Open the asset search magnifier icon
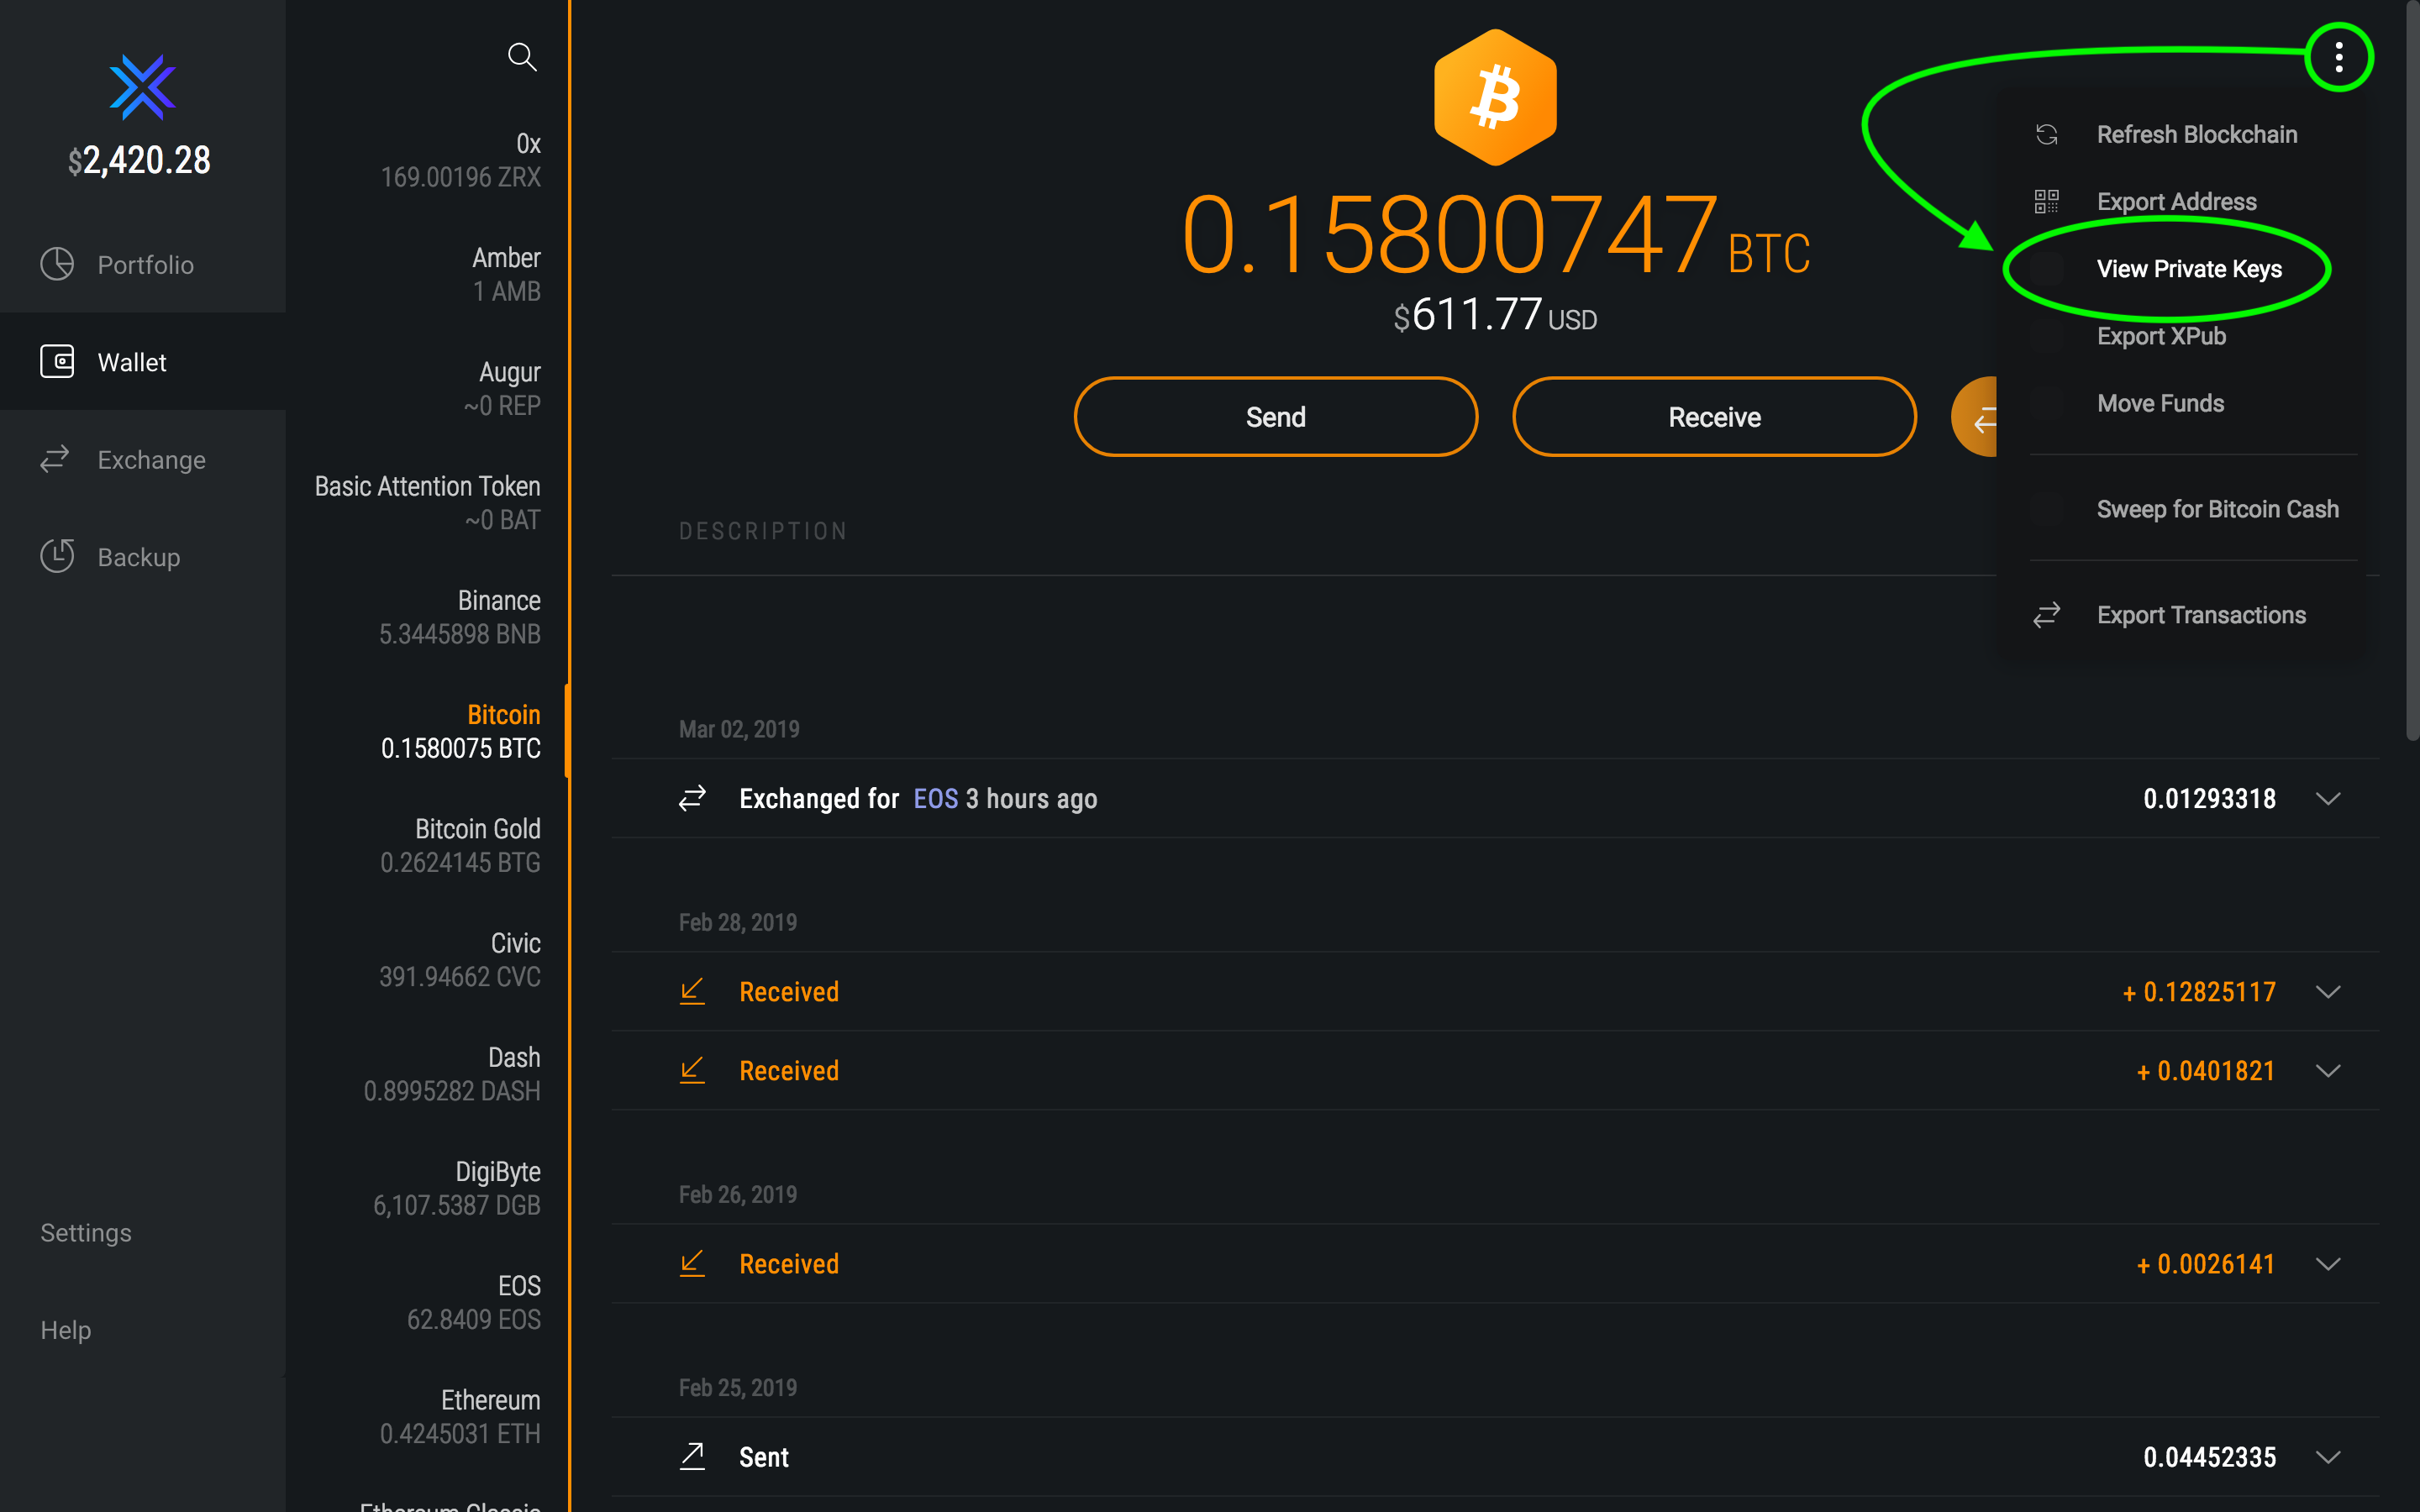Screen dimensions: 2420x1512 [x=522, y=57]
